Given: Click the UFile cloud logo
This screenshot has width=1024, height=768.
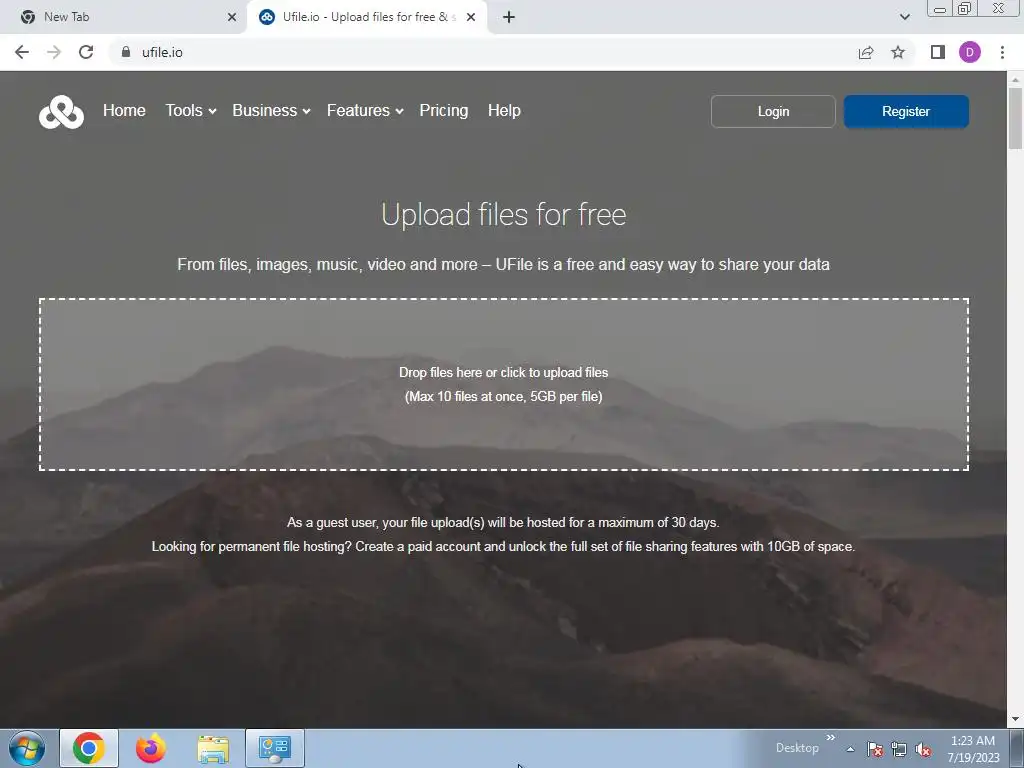Looking at the screenshot, I should (x=61, y=112).
